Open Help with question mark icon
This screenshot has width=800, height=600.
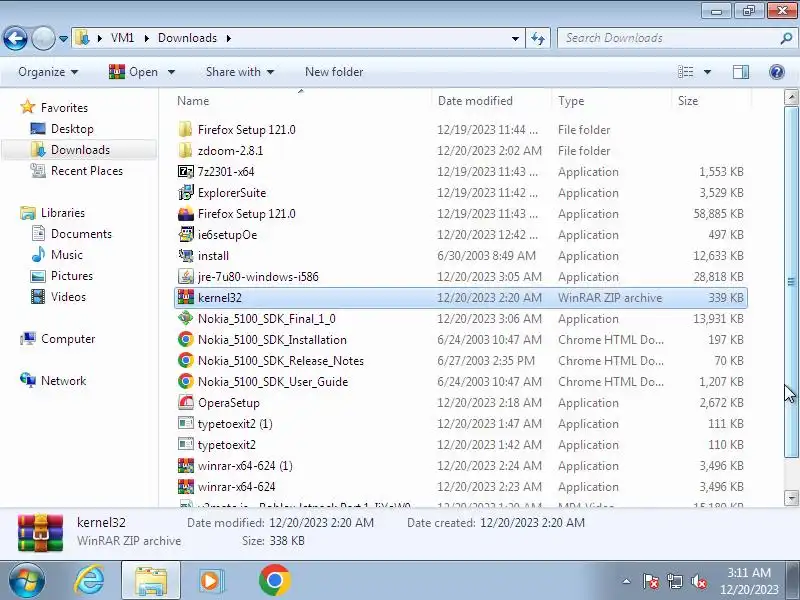[x=777, y=72]
